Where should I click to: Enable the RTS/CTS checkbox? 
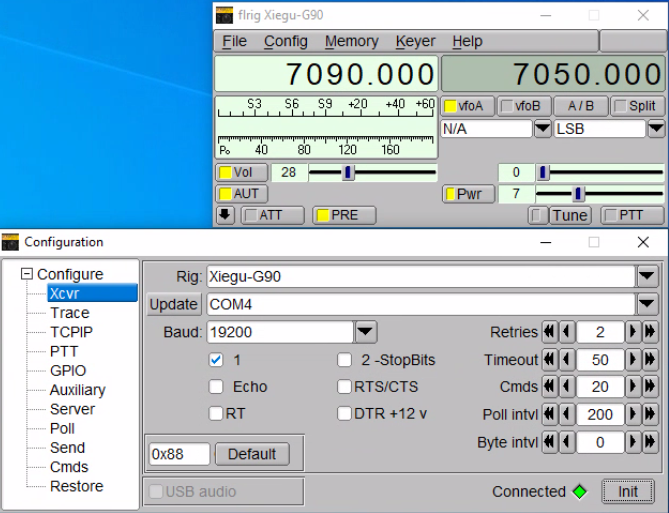345,387
